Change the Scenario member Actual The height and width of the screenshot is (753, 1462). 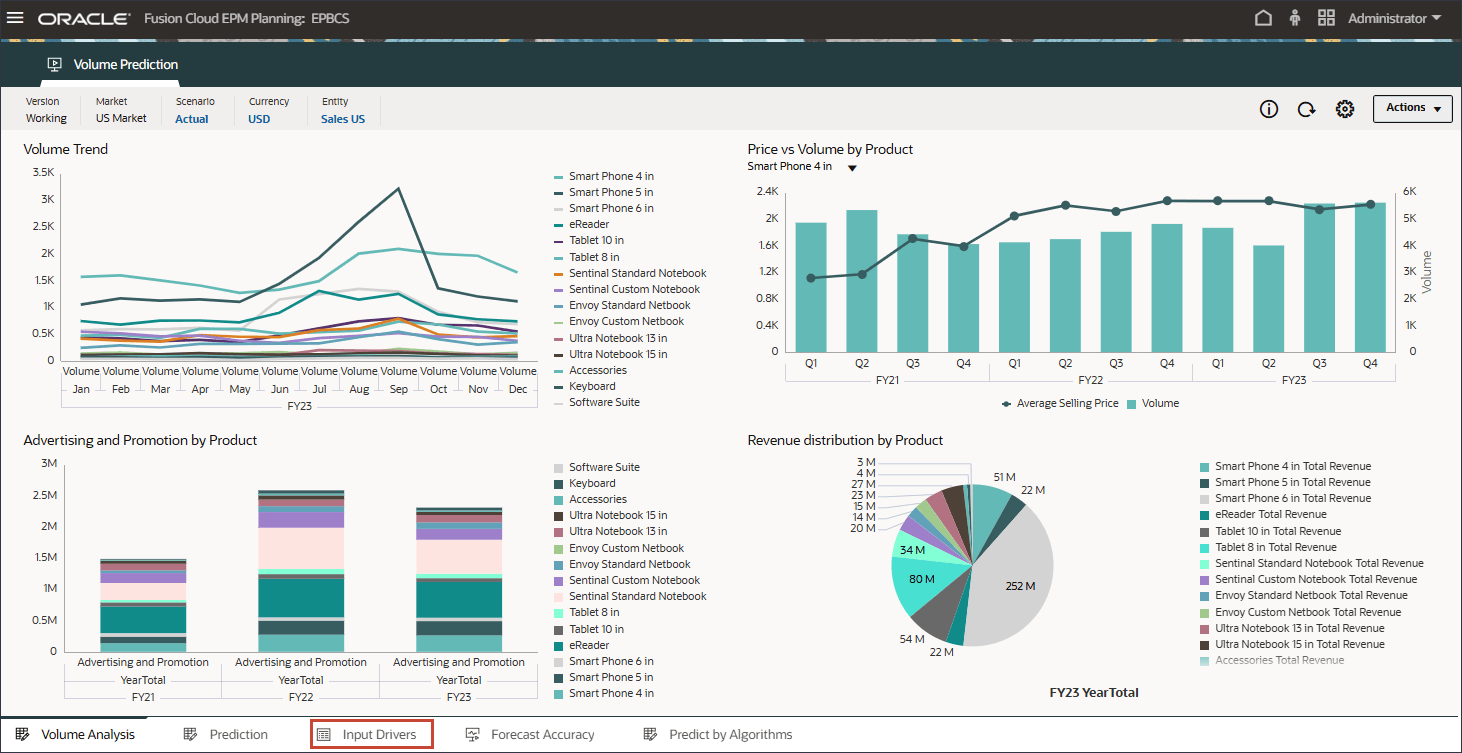(192, 118)
